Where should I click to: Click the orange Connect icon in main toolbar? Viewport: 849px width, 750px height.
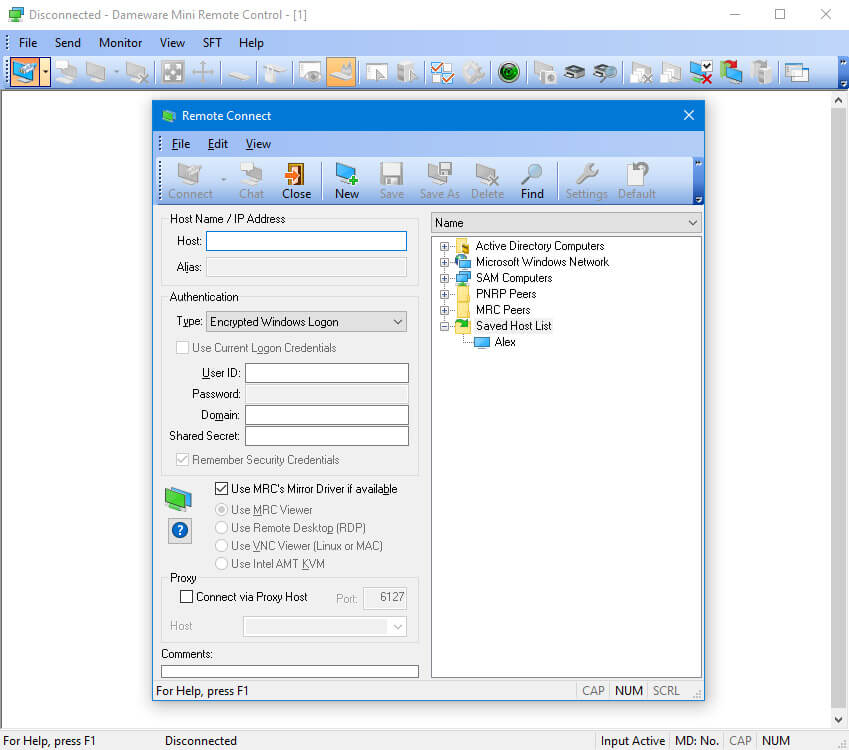25,72
